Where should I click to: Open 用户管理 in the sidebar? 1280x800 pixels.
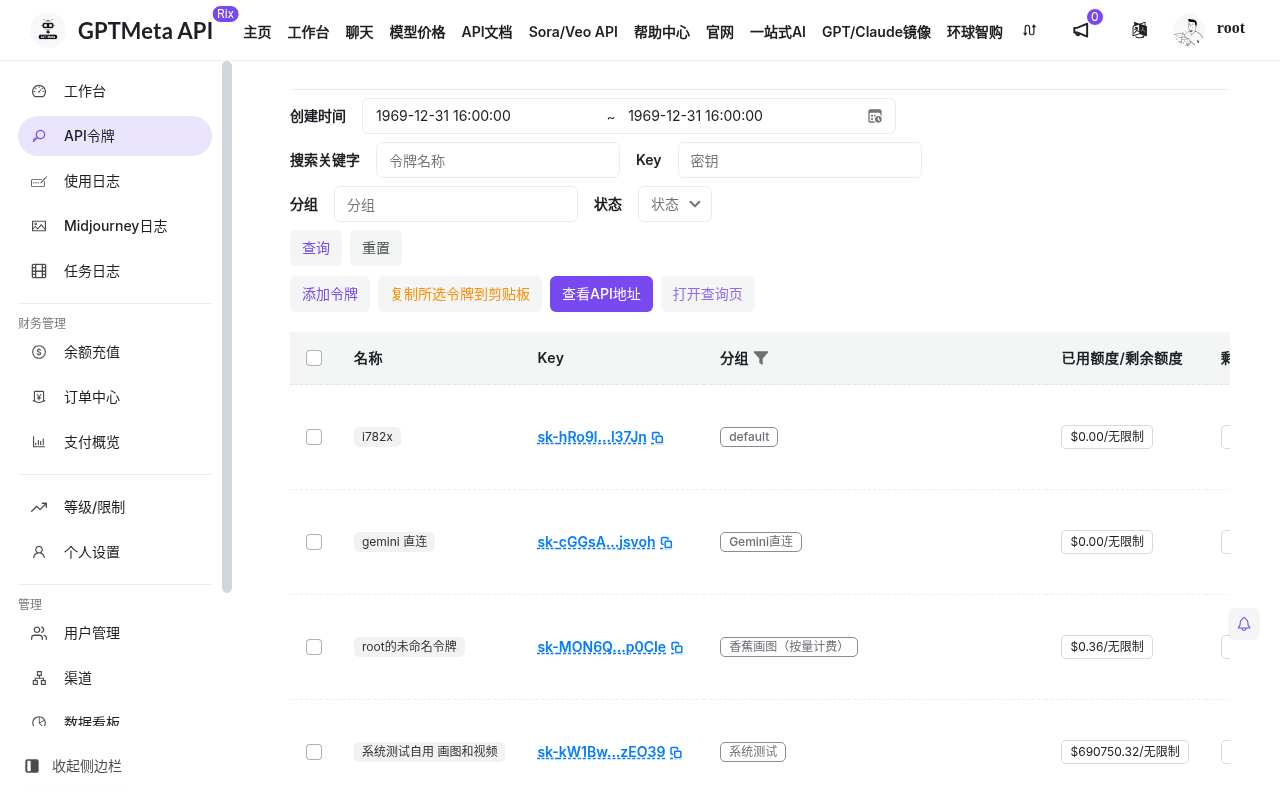(x=115, y=633)
